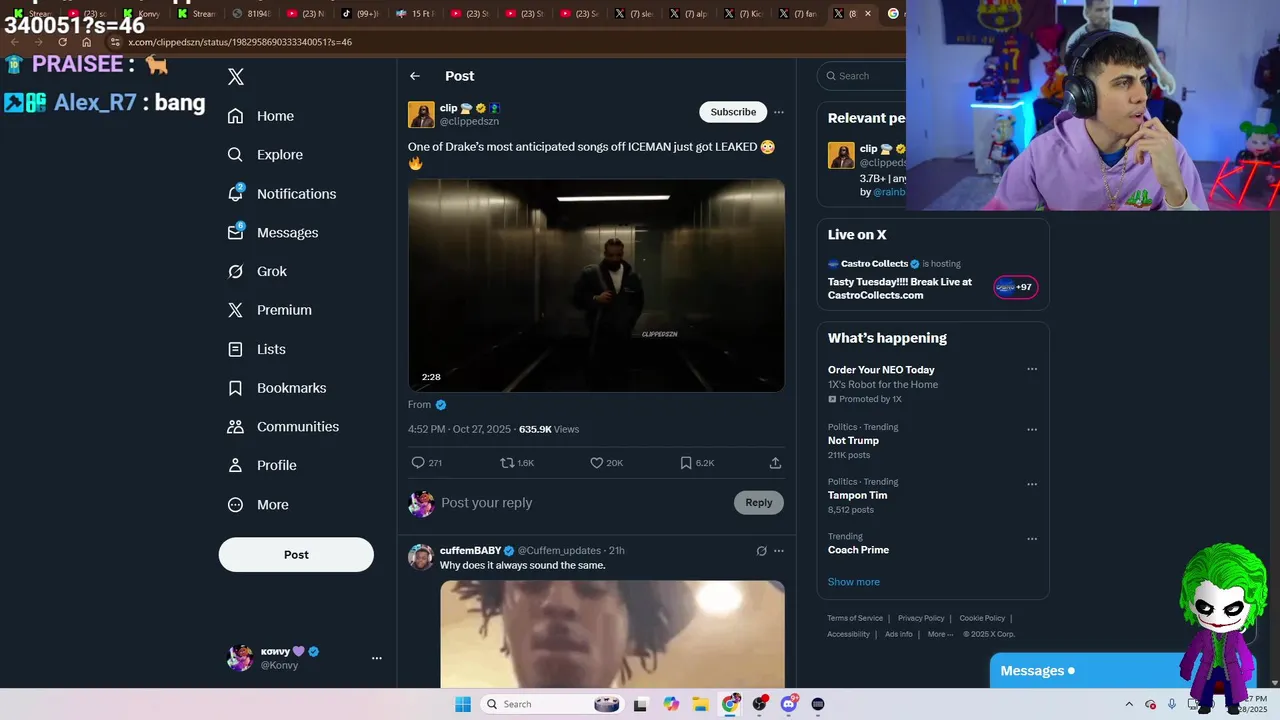Click Show more under What's happening

[x=853, y=582]
